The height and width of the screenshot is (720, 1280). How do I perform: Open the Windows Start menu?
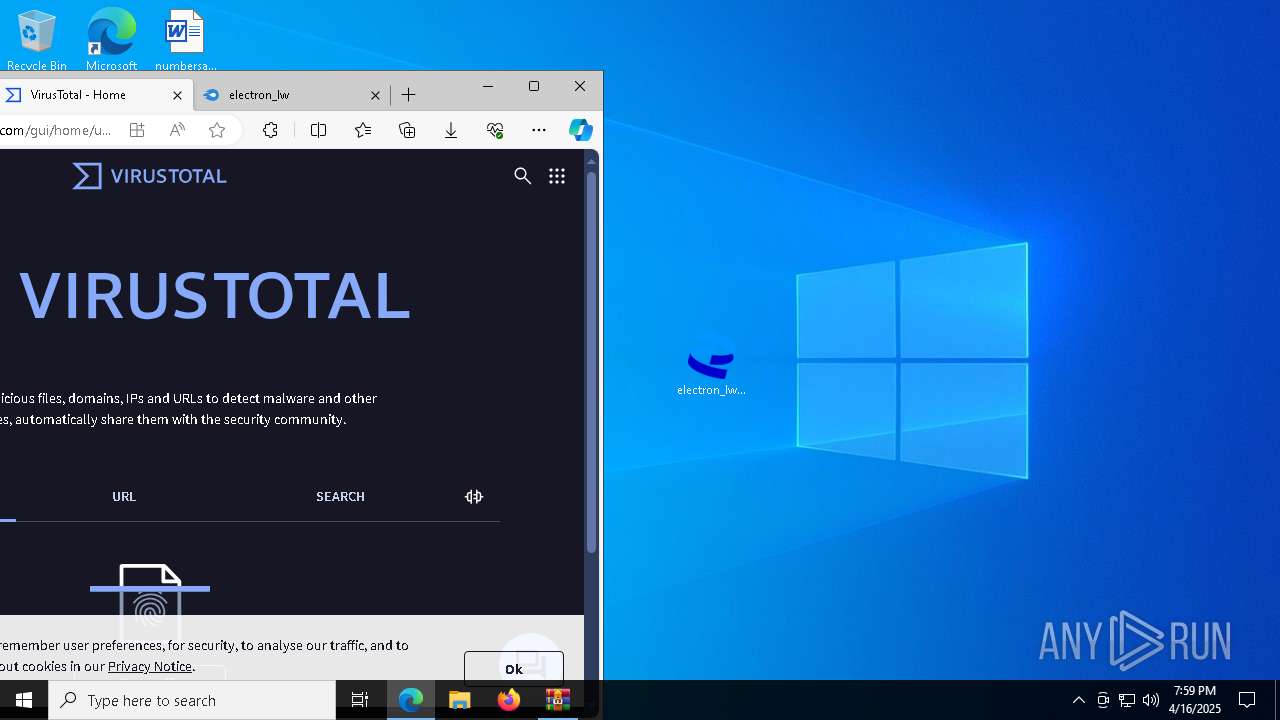click(x=24, y=700)
